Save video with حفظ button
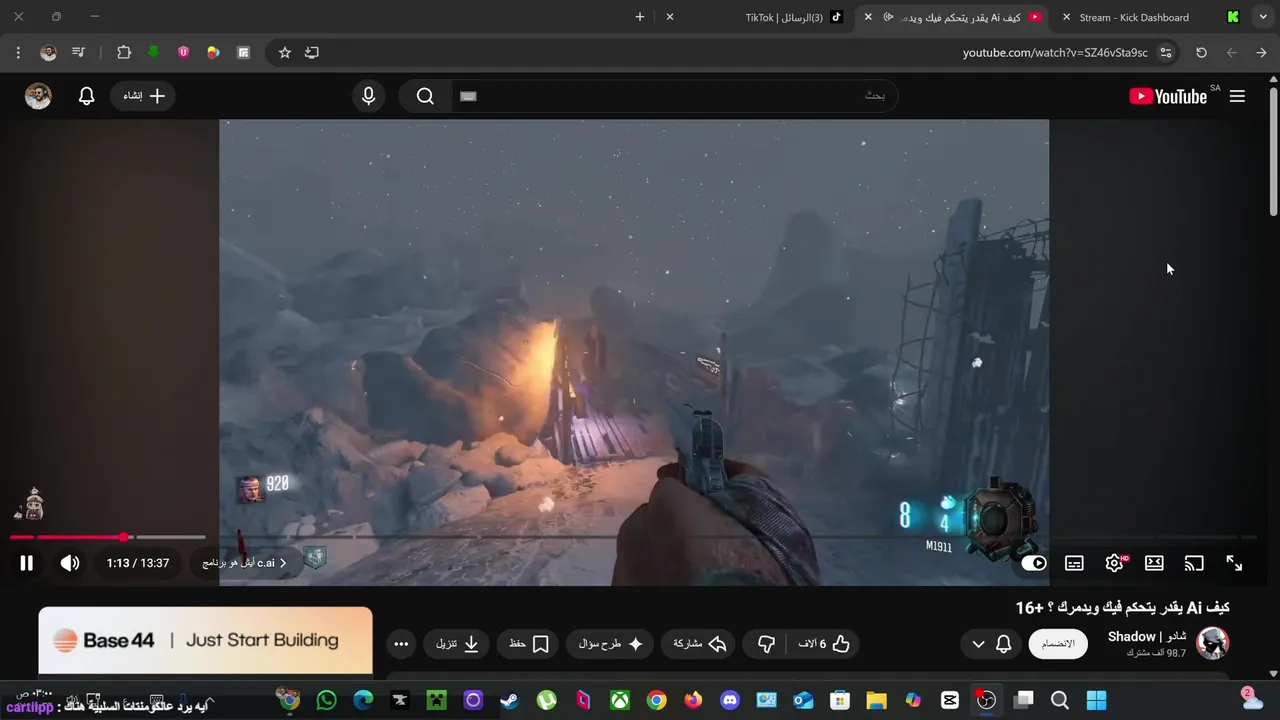The height and width of the screenshot is (720, 1280). point(529,644)
